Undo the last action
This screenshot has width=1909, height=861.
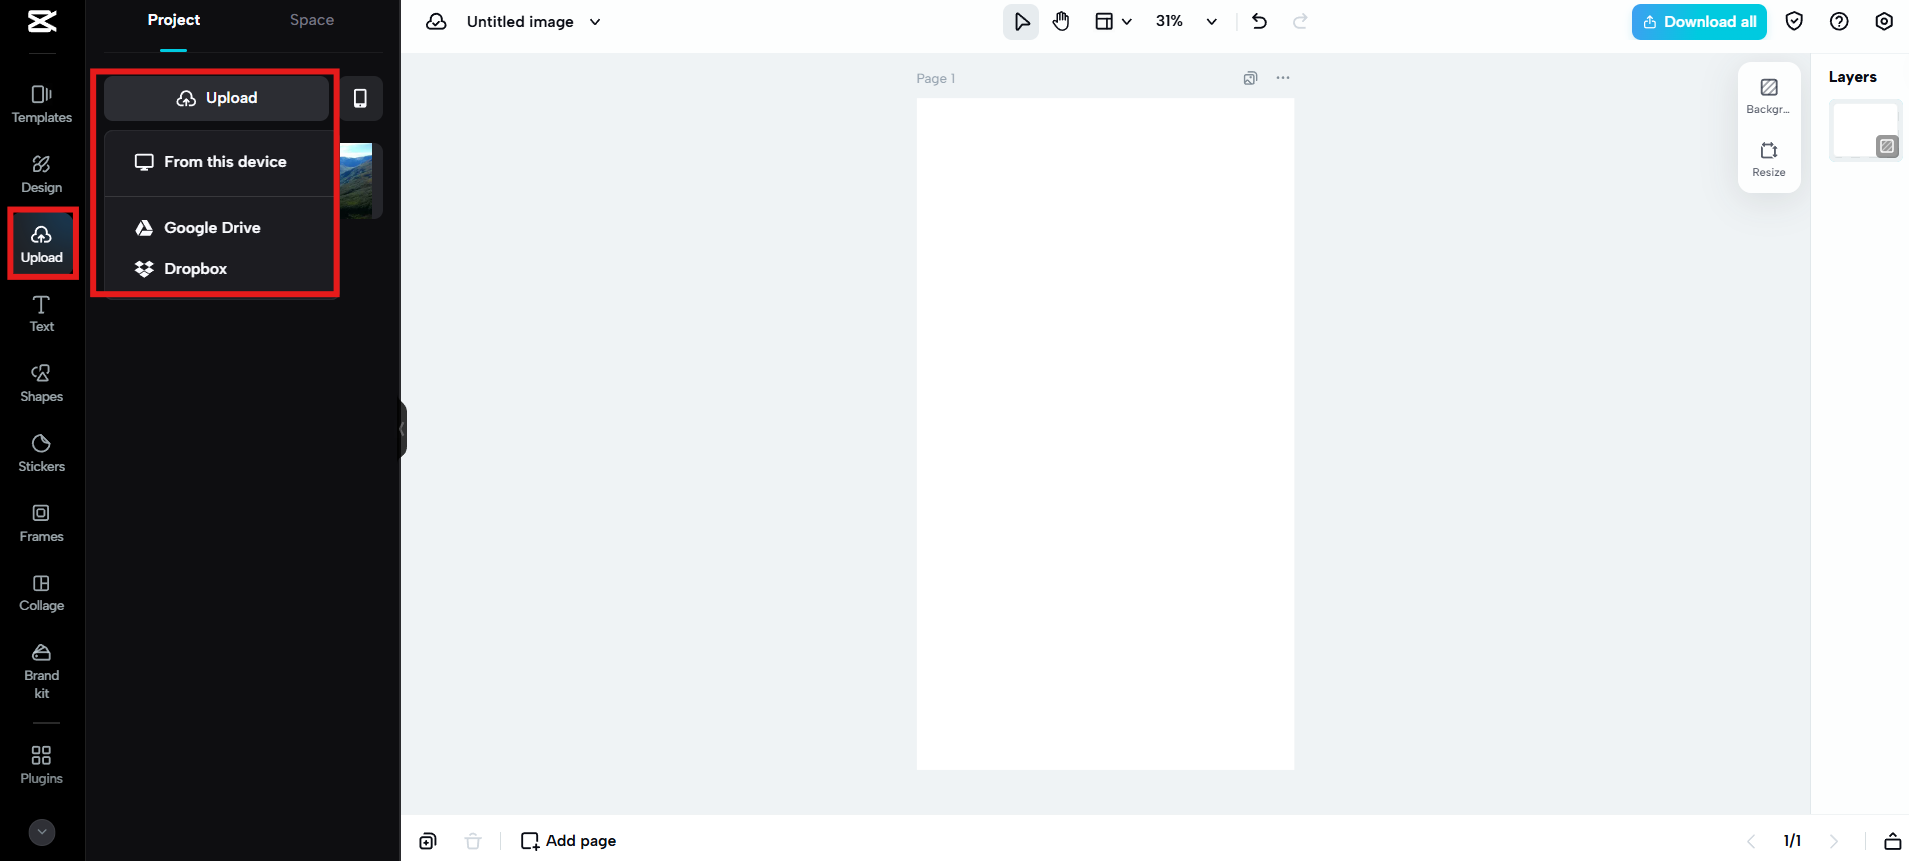tap(1259, 22)
